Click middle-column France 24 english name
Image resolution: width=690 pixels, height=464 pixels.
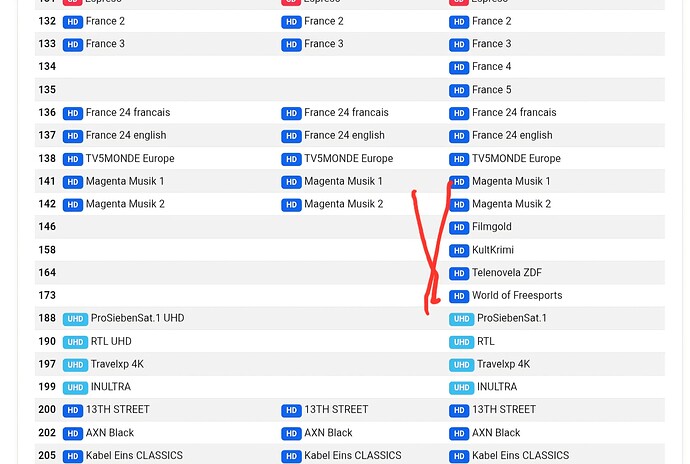tap(345, 136)
